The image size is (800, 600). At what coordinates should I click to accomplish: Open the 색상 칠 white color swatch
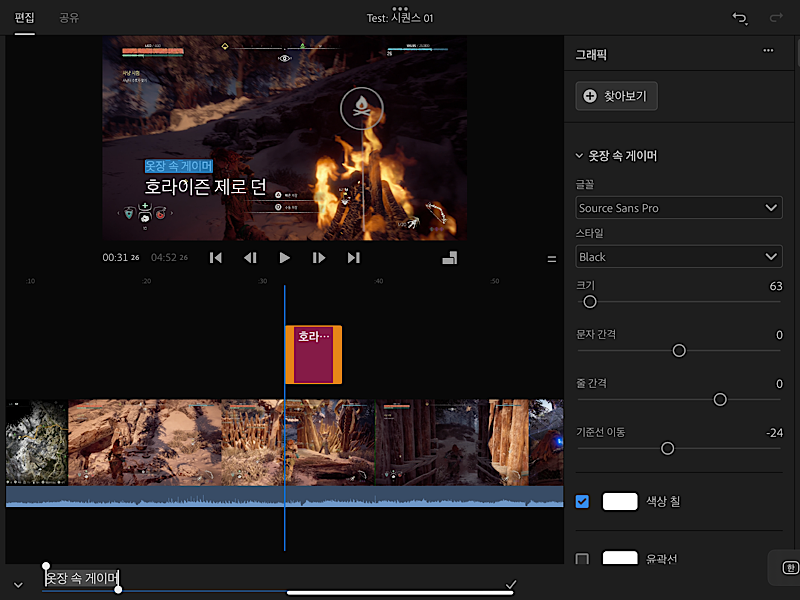[620, 502]
